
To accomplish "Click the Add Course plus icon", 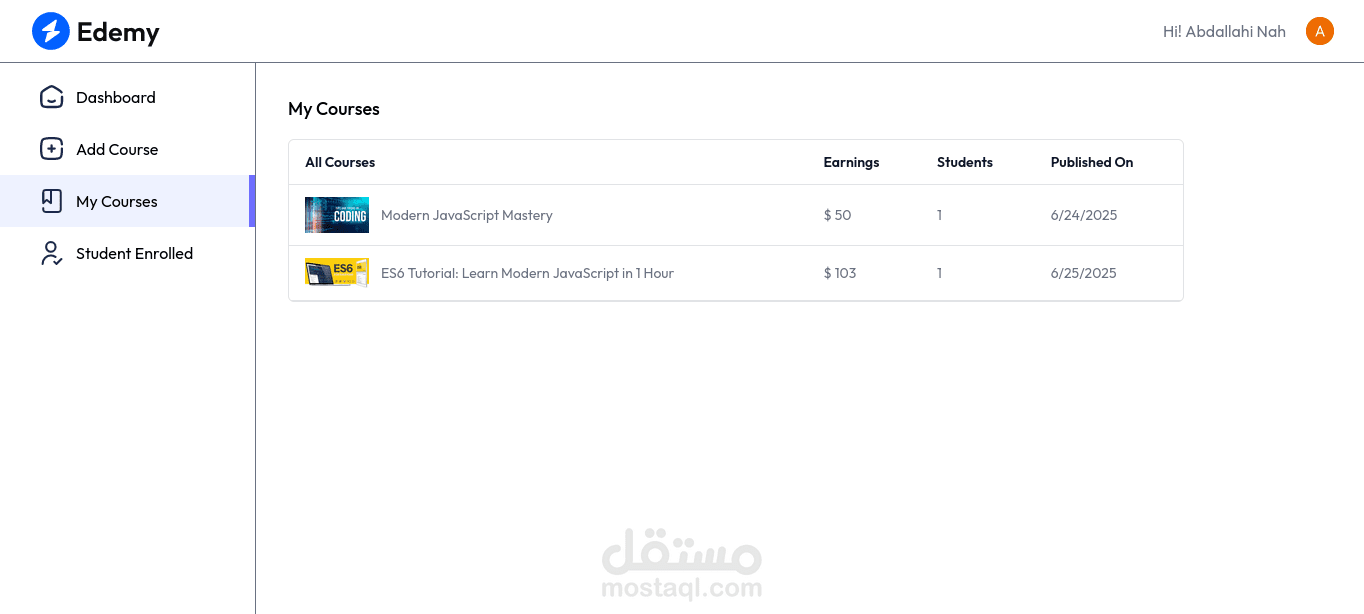I will pos(51,149).
